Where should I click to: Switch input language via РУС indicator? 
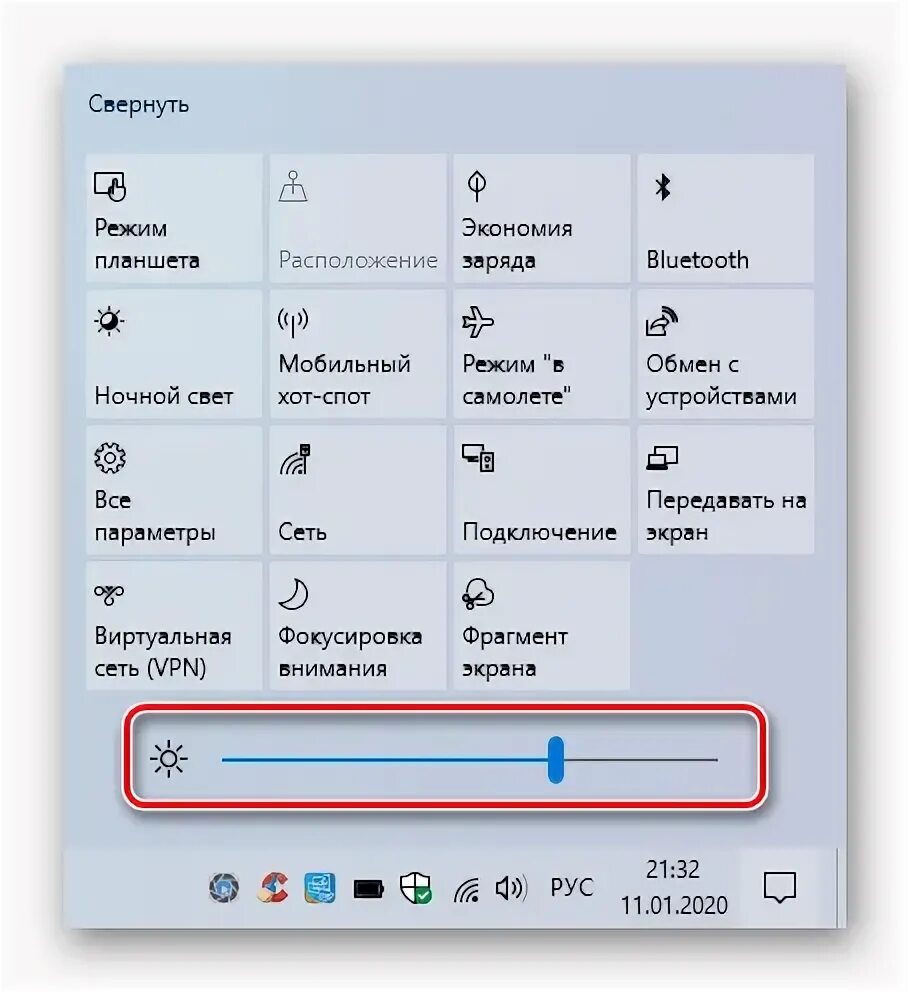tap(572, 888)
